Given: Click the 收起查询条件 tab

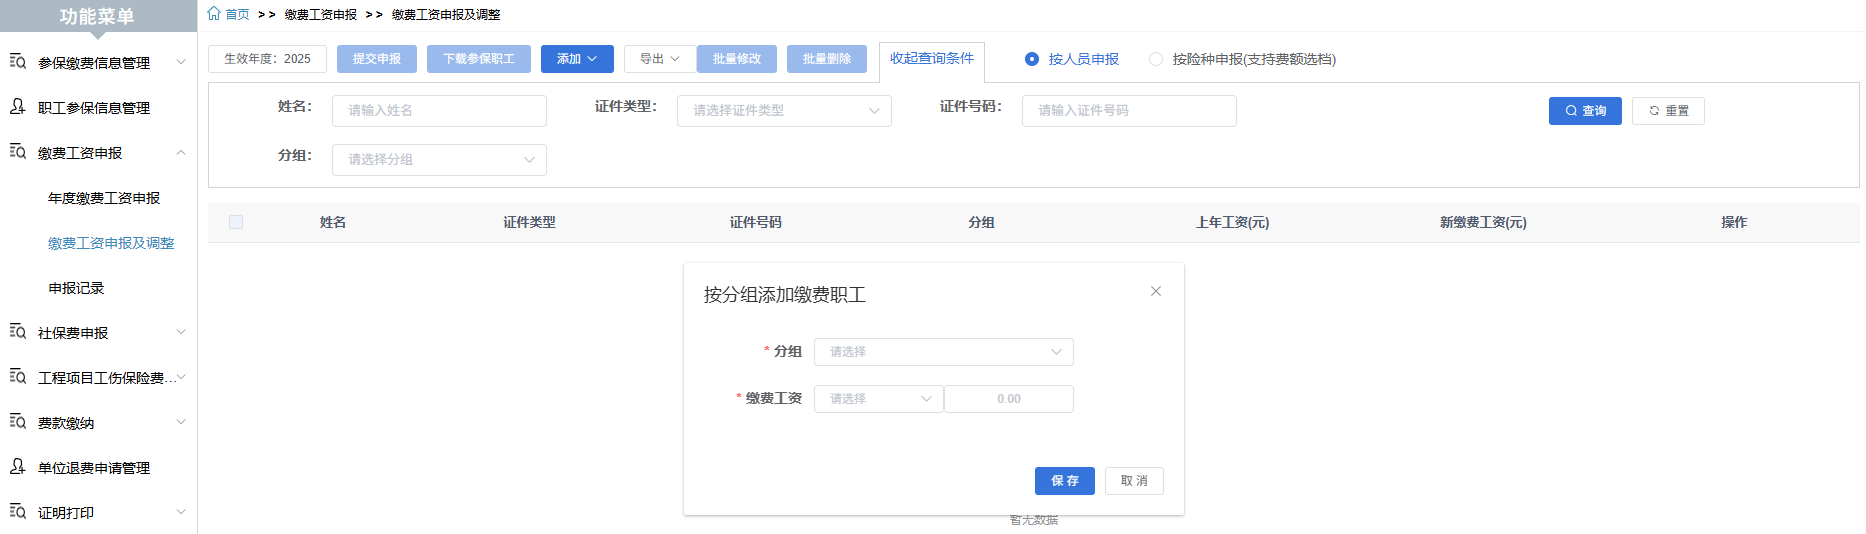Looking at the screenshot, I should (x=931, y=59).
